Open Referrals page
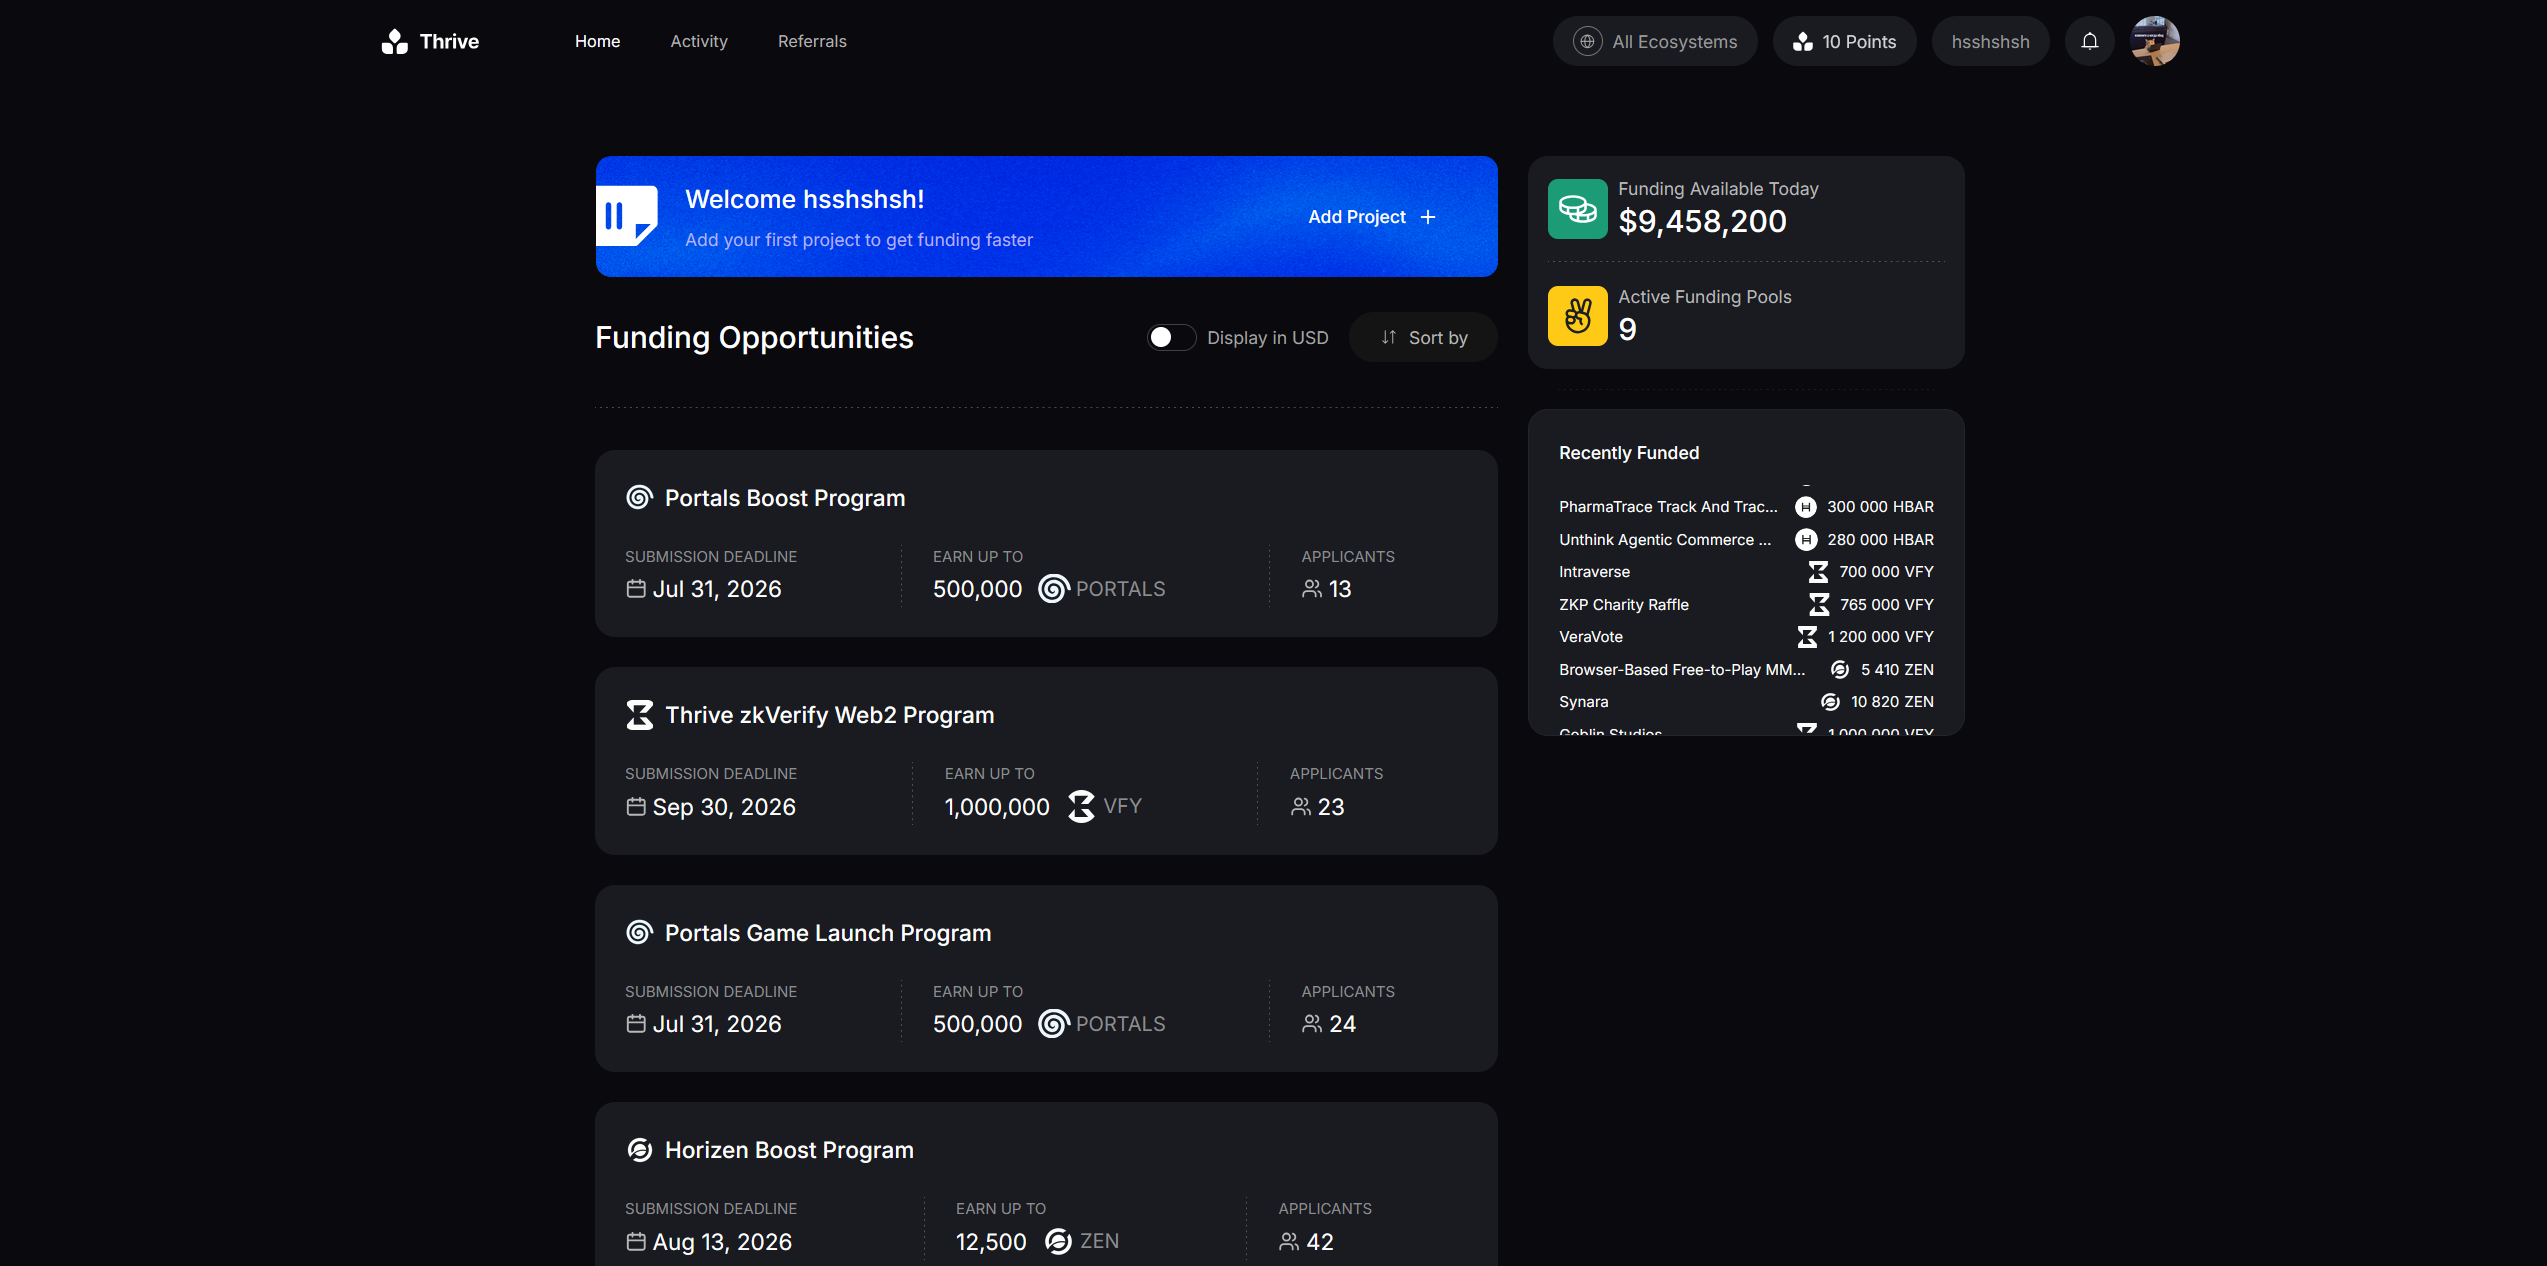 click(x=812, y=41)
